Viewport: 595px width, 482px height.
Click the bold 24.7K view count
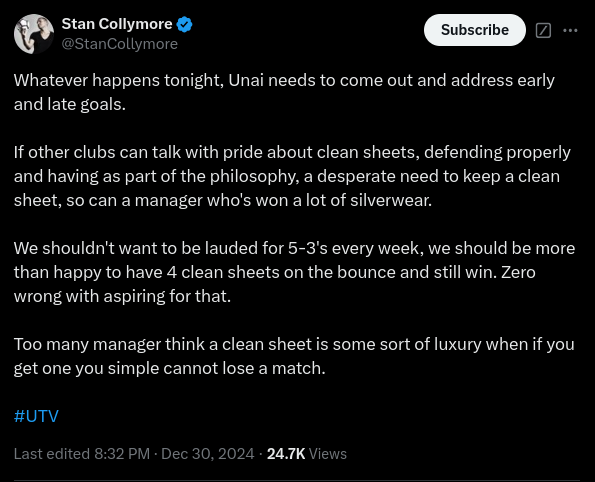pos(286,454)
